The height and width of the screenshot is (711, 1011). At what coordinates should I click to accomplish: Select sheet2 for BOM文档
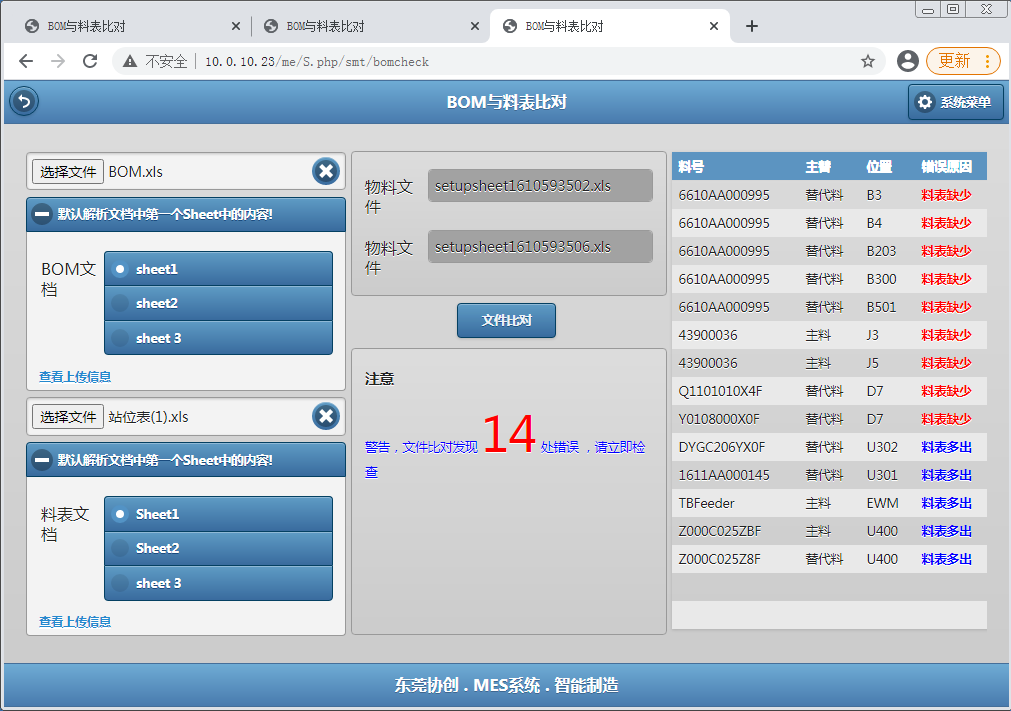tap(218, 303)
